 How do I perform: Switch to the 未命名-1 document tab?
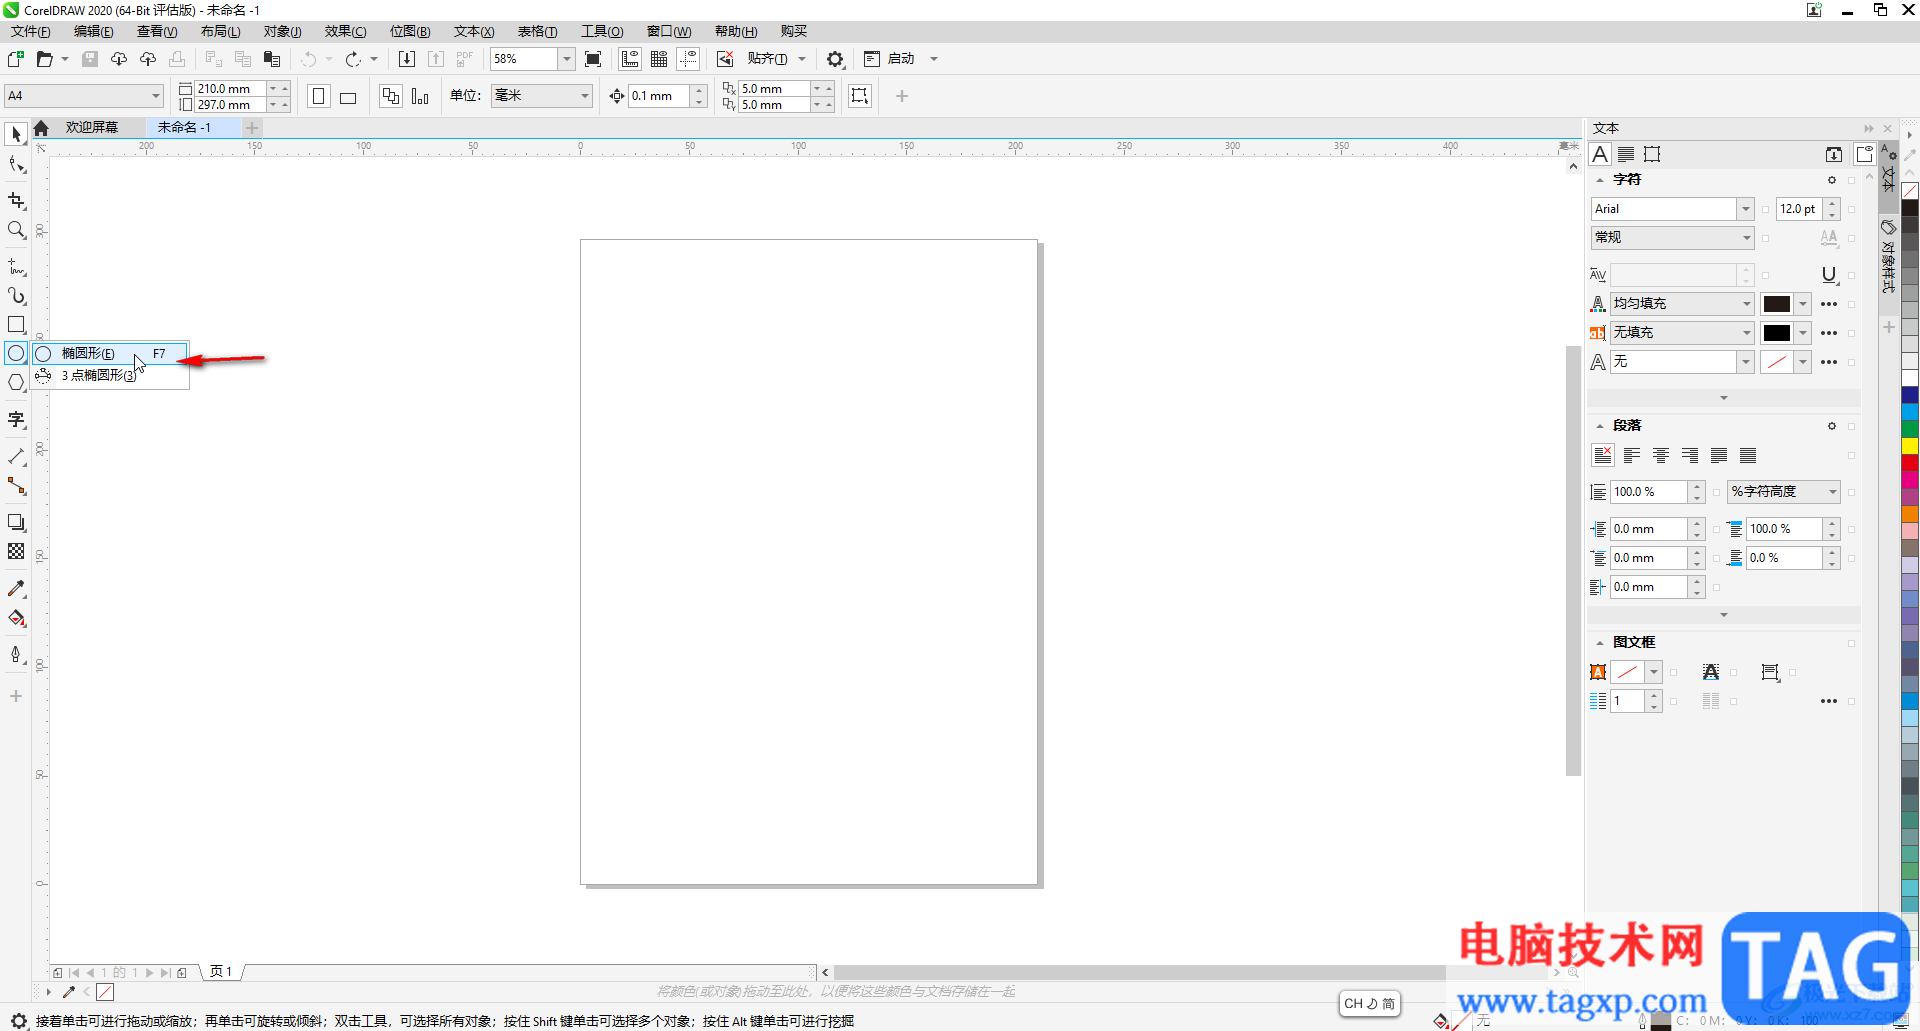(x=184, y=127)
